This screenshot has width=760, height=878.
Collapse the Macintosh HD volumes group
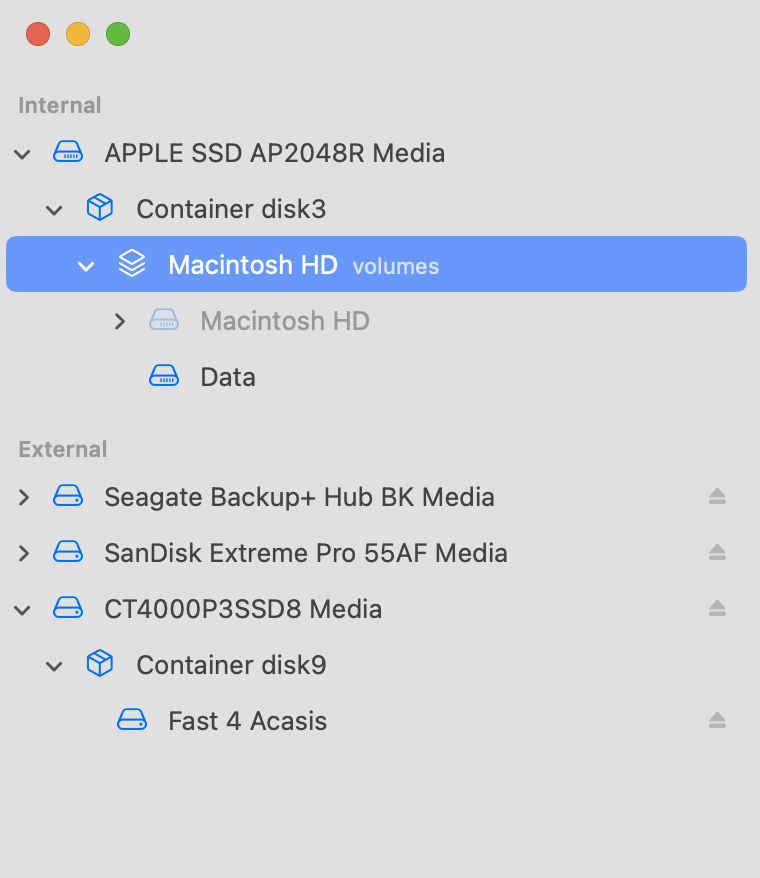pos(87,266)
